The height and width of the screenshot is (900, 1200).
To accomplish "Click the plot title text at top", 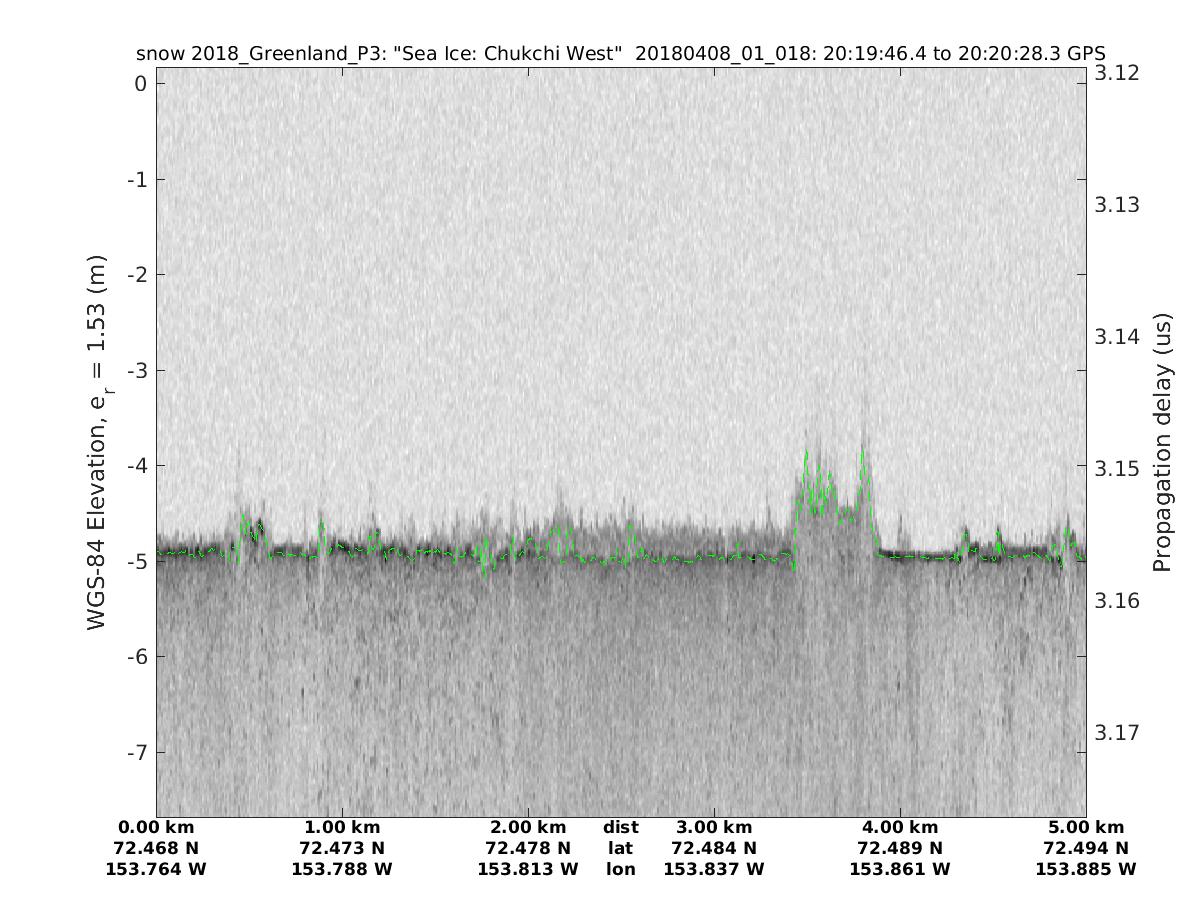I will pyautogui.click(x=620, y=54).
